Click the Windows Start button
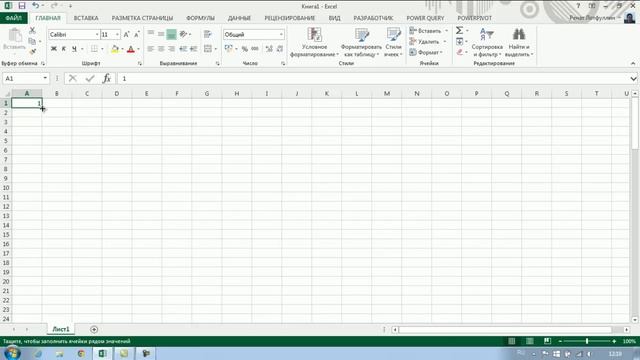This screenshot has width=640, height=360. click(x=11, y=353)
